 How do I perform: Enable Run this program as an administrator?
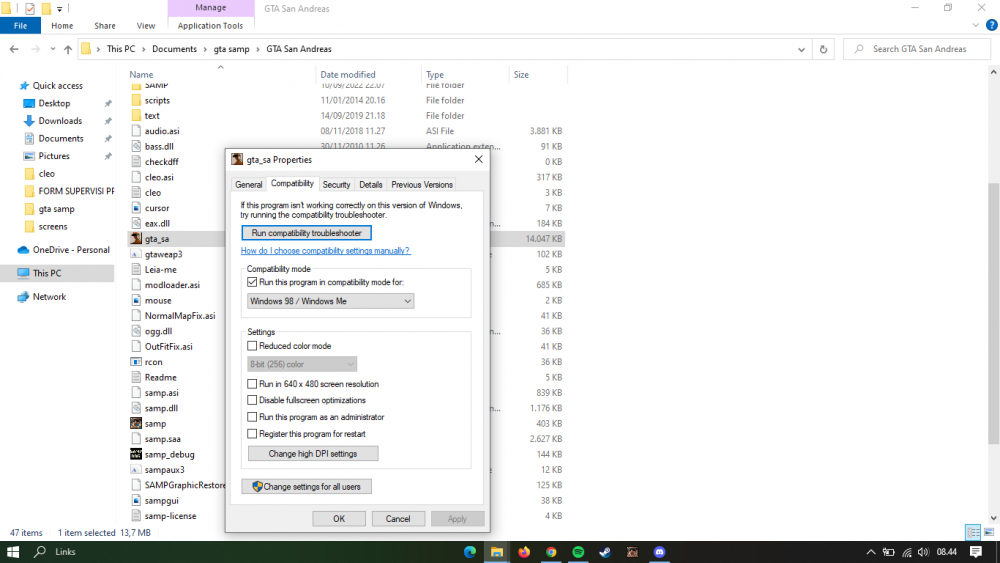pos(252,417)
